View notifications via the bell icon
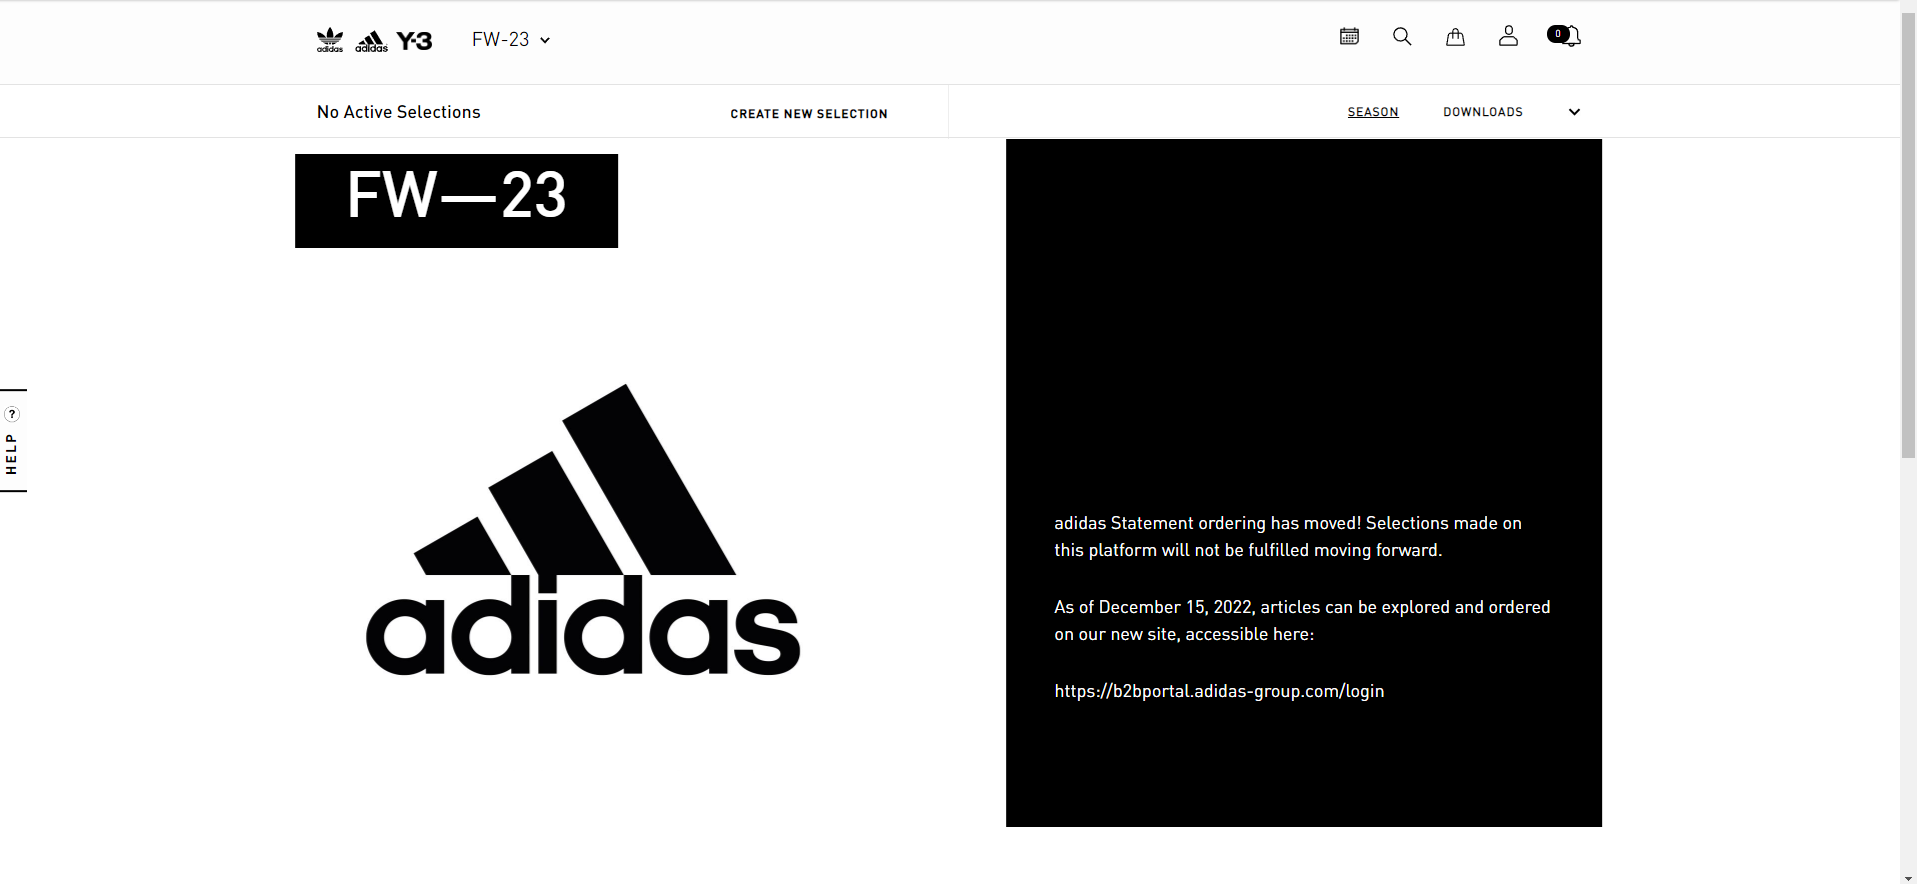This screenshot has width=1917, height=884. [x=1565, y=37]
